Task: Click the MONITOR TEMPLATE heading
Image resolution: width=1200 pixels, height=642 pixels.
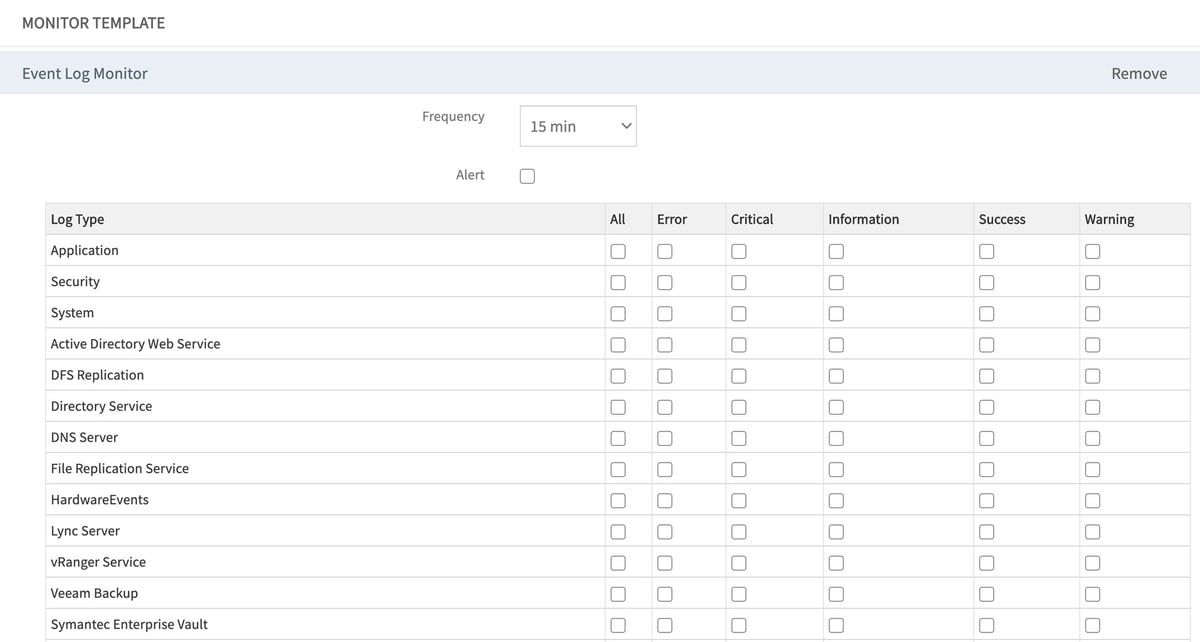Action: [x=93, y=22]
